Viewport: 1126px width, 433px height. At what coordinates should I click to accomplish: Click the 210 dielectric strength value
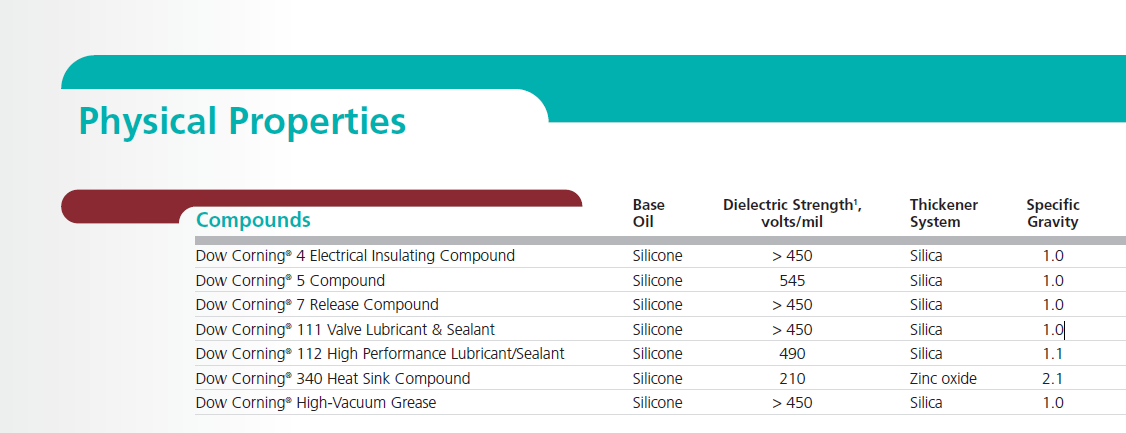tap(792, 378)
